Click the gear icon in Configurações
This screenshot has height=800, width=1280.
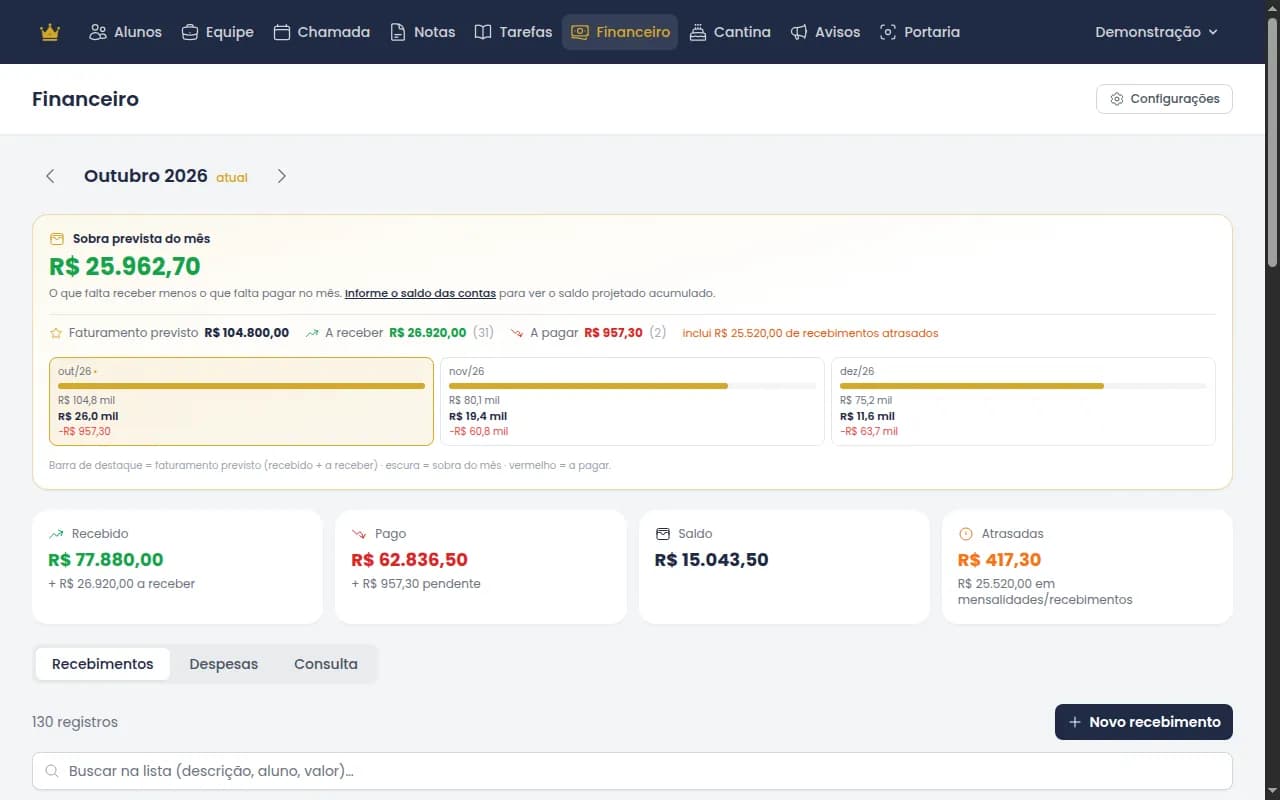[x=1117, y=99]
